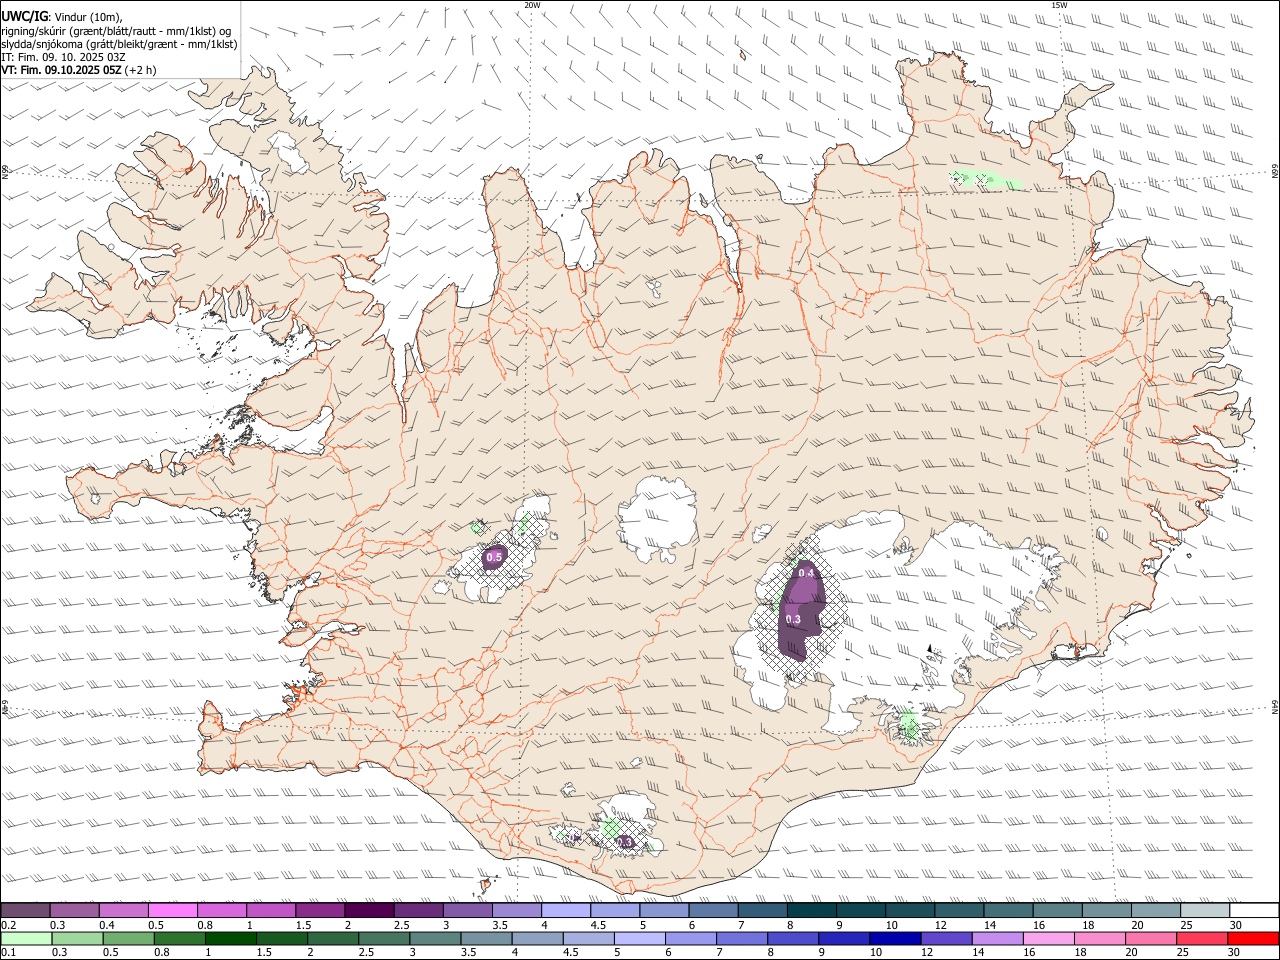Select the 'VT: Fim. 09.10.2025 05Z' valid time line
Screen dimensions: 1280x960
79,70
